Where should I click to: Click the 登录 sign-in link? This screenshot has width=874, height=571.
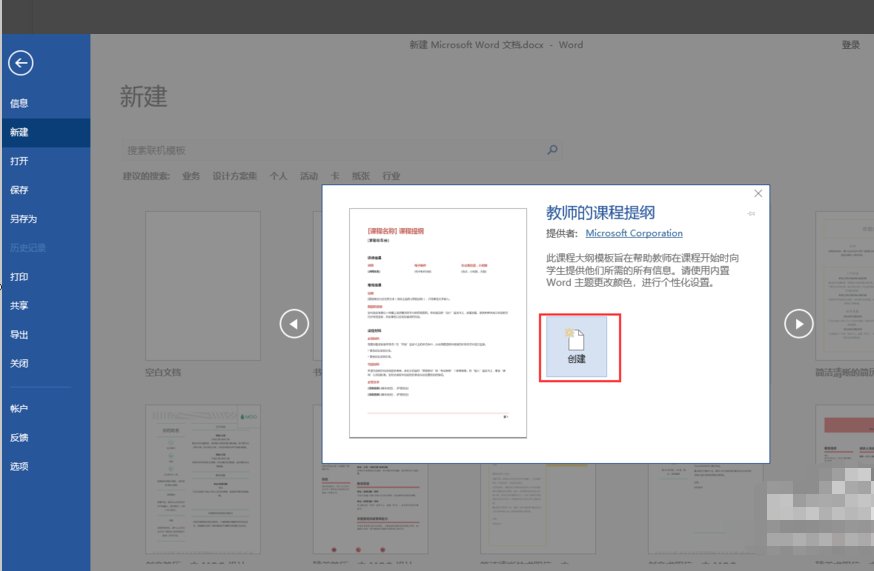point(851,45)
